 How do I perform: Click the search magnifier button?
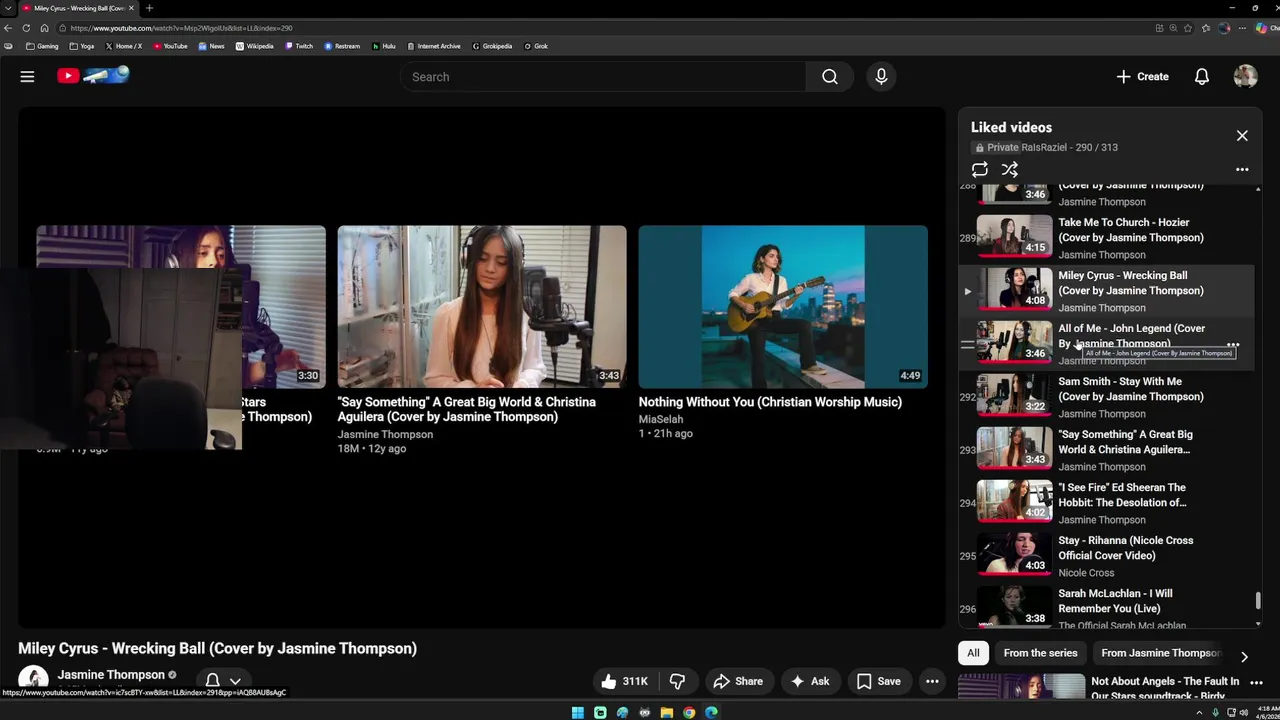tap(830, 77)
